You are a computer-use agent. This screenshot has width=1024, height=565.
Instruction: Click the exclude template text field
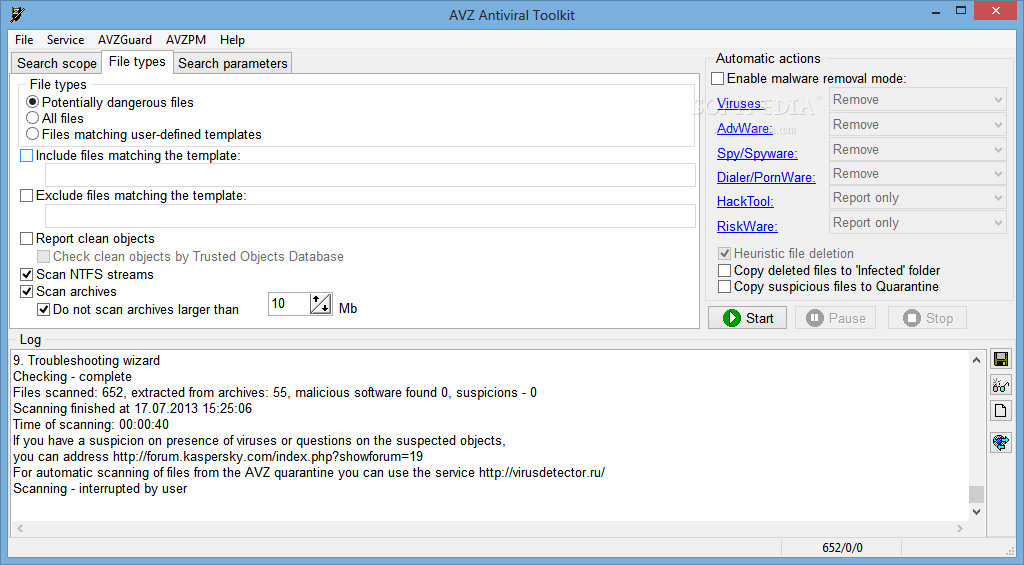(x=370, y=216)
